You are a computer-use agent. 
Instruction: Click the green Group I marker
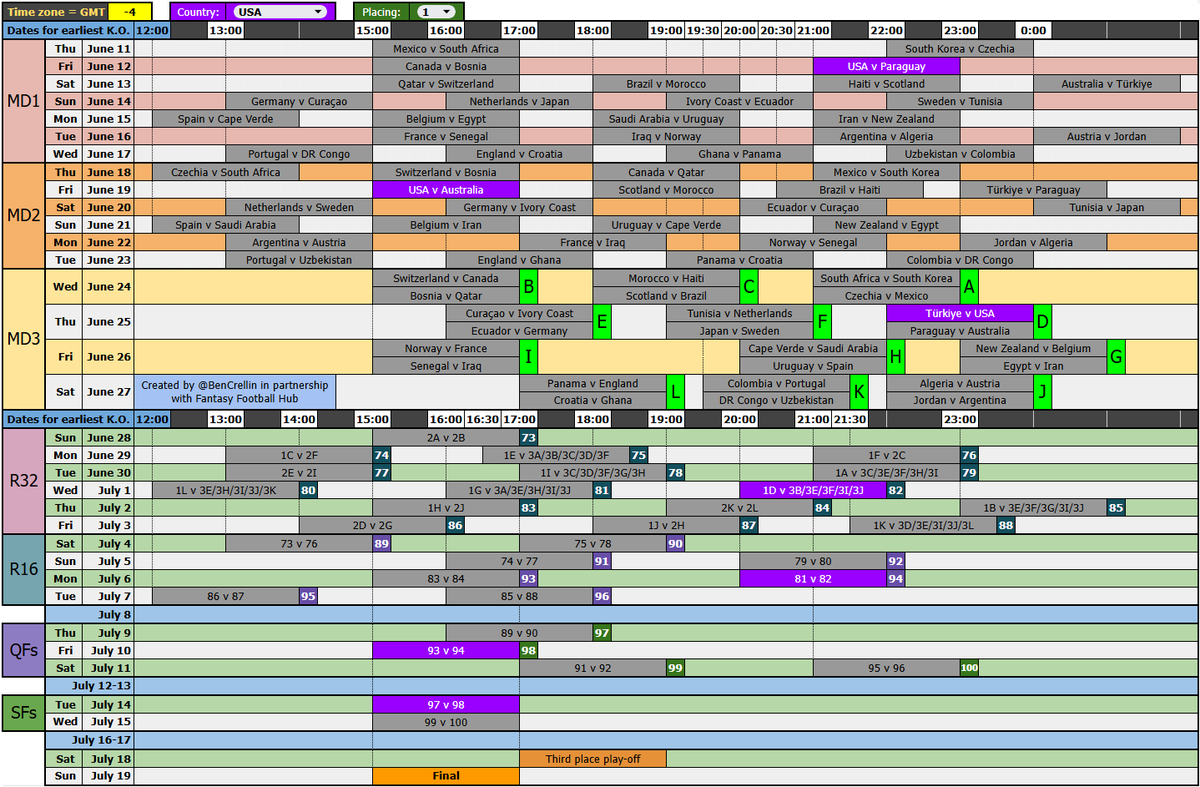coord(528,357)
